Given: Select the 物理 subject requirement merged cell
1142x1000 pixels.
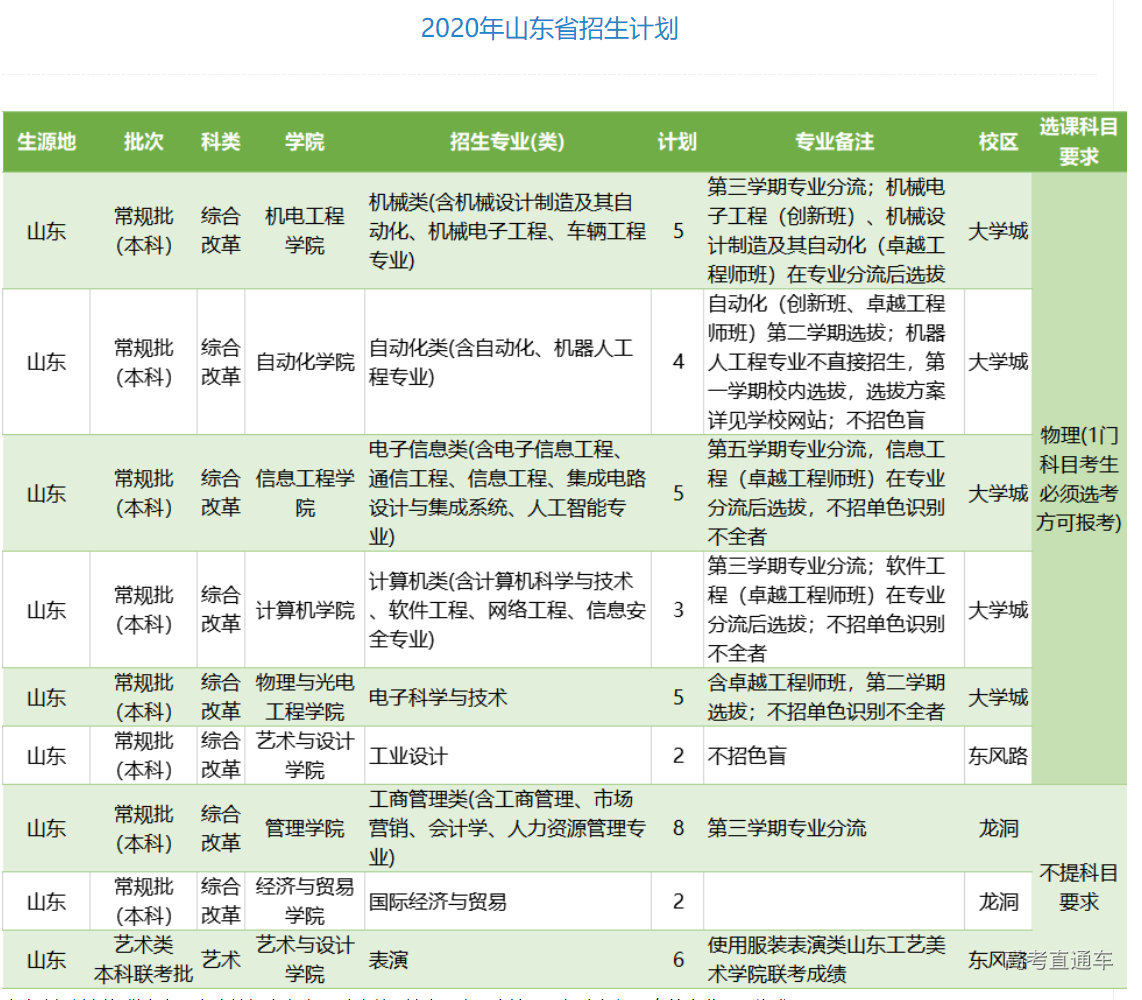Looking at the screenshot, I should 1078,478.
